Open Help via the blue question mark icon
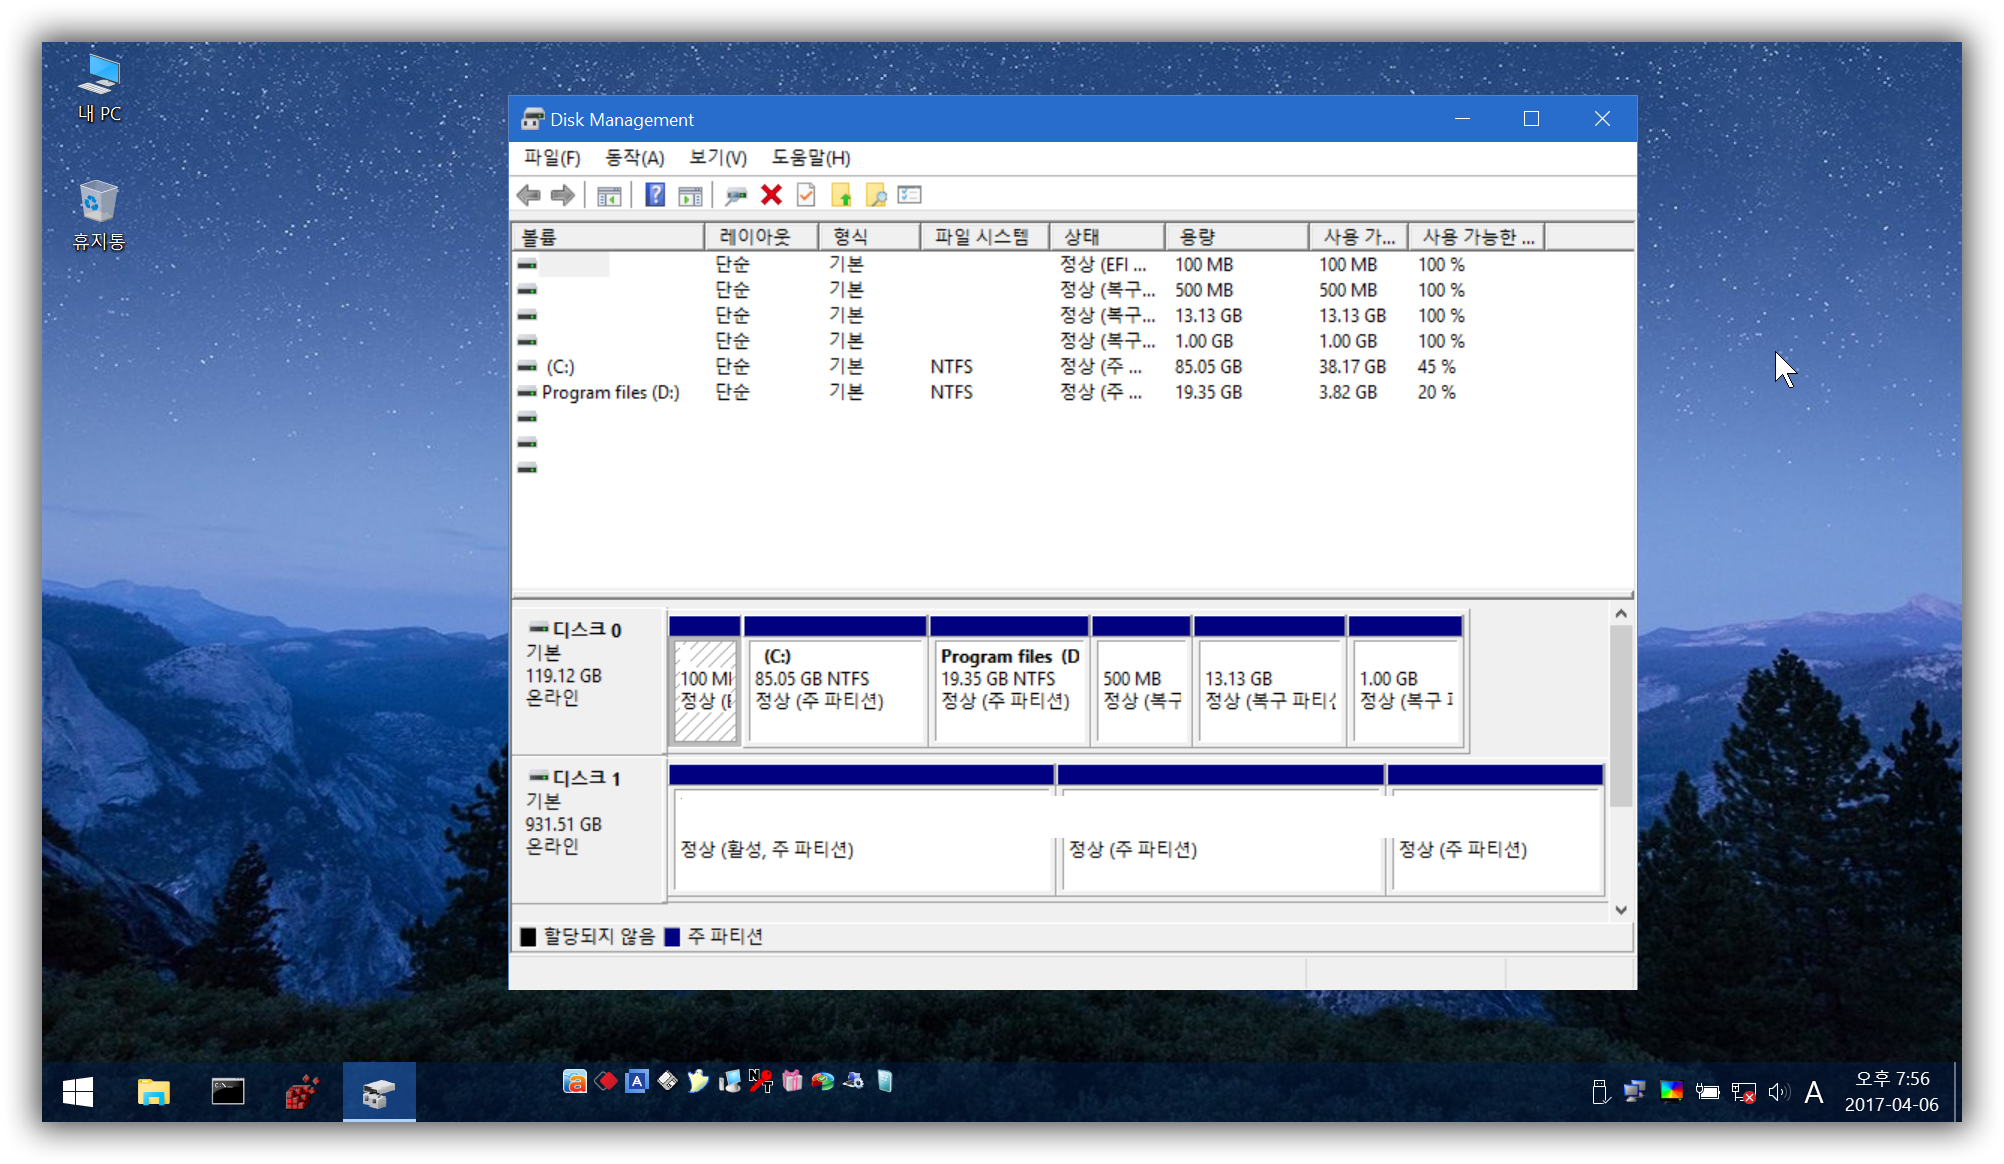 (x=655, y=195)
